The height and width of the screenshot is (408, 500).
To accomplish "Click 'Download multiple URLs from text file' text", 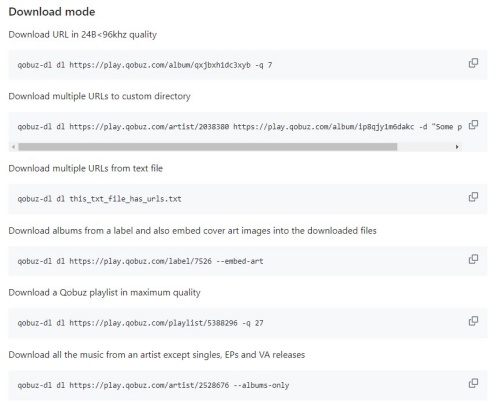I will click(86, 168).
